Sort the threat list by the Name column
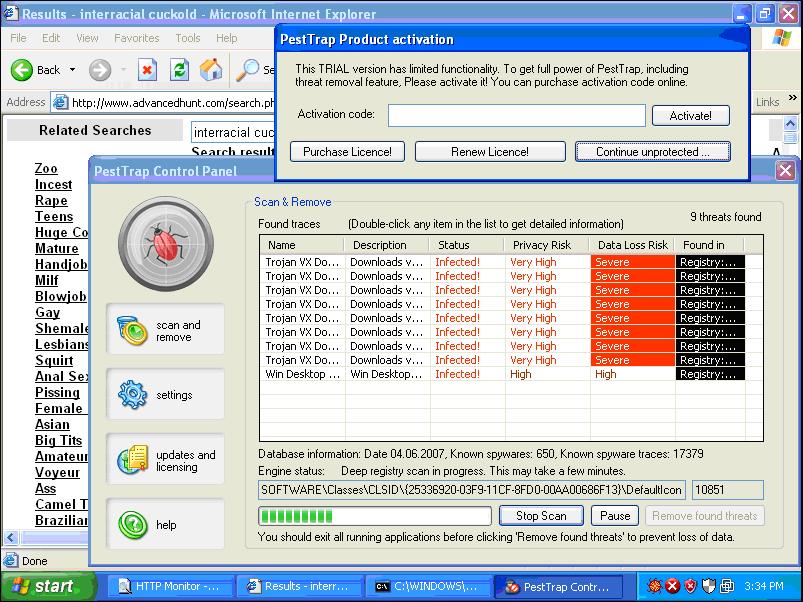 coord(302,245)
